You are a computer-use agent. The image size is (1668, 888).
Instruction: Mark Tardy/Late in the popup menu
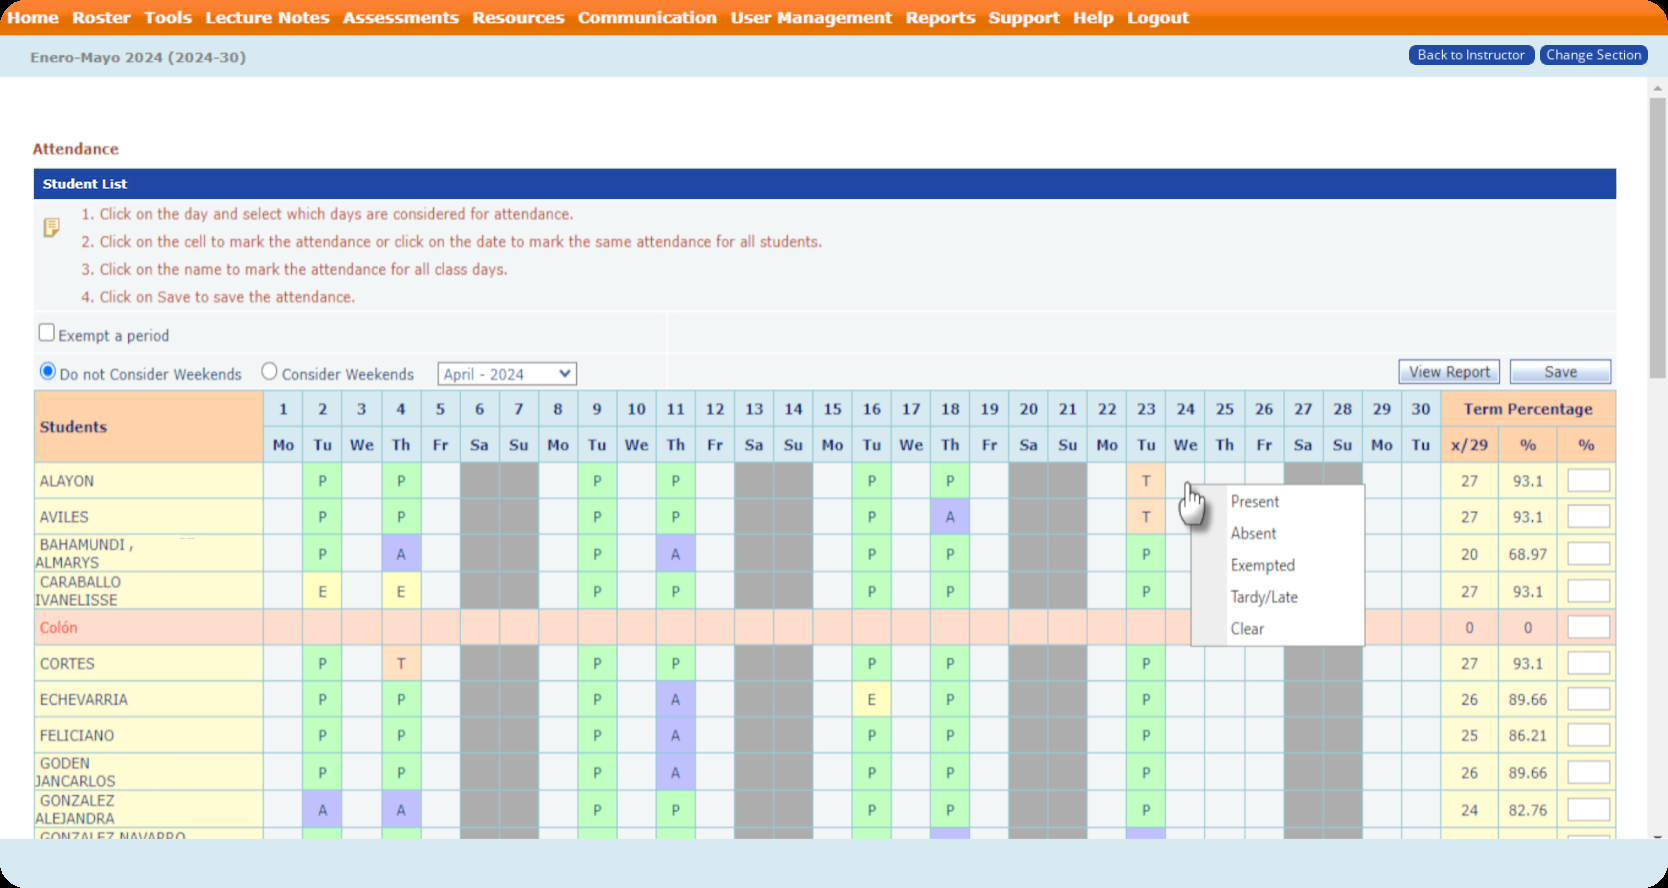tap(1263, 598)
